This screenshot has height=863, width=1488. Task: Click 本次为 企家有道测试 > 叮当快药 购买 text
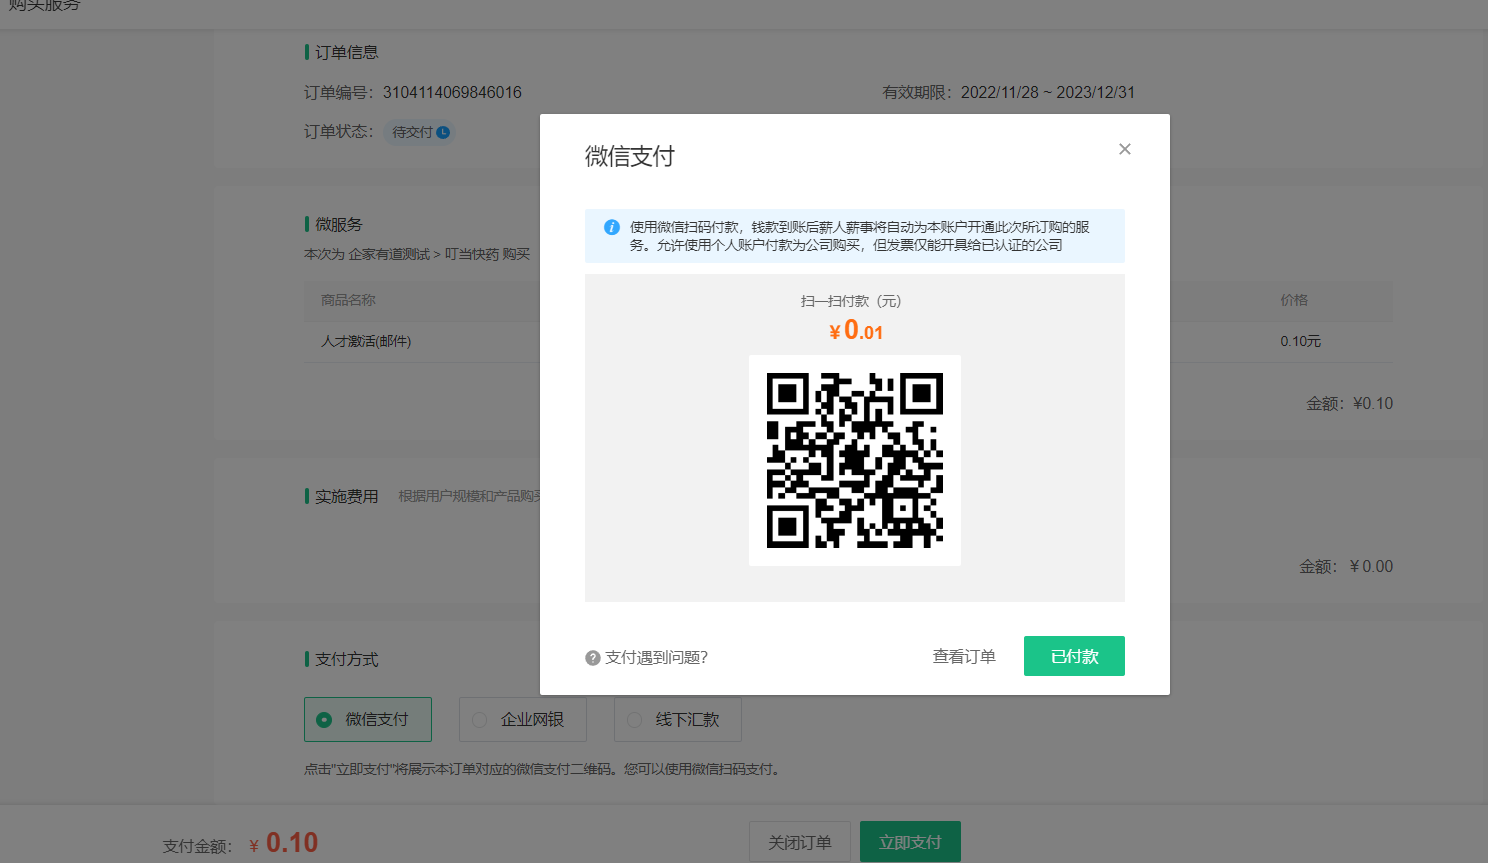(417, 254)
